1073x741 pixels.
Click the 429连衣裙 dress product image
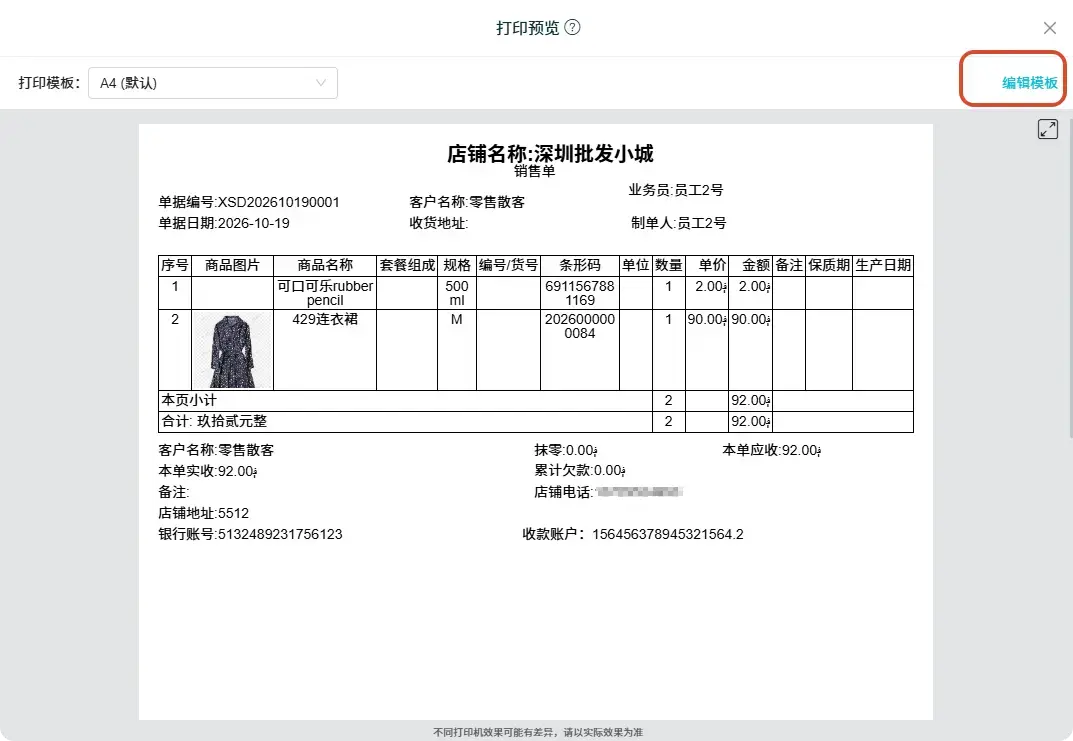coord(233,350)
